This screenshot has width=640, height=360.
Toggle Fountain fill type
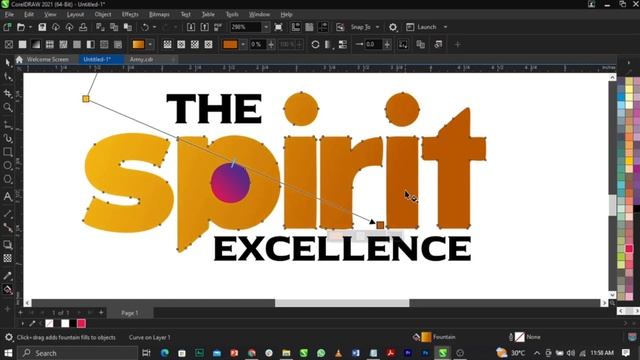(36, 44)
